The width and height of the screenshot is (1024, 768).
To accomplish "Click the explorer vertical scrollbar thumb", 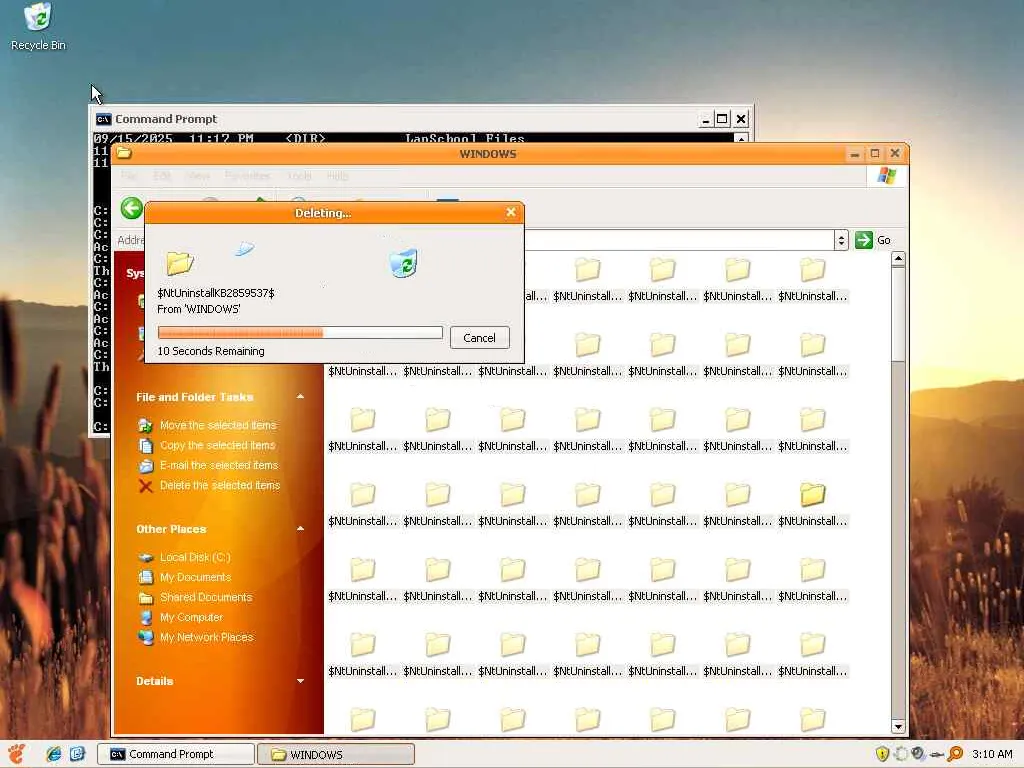I will [x=898, y=313].
